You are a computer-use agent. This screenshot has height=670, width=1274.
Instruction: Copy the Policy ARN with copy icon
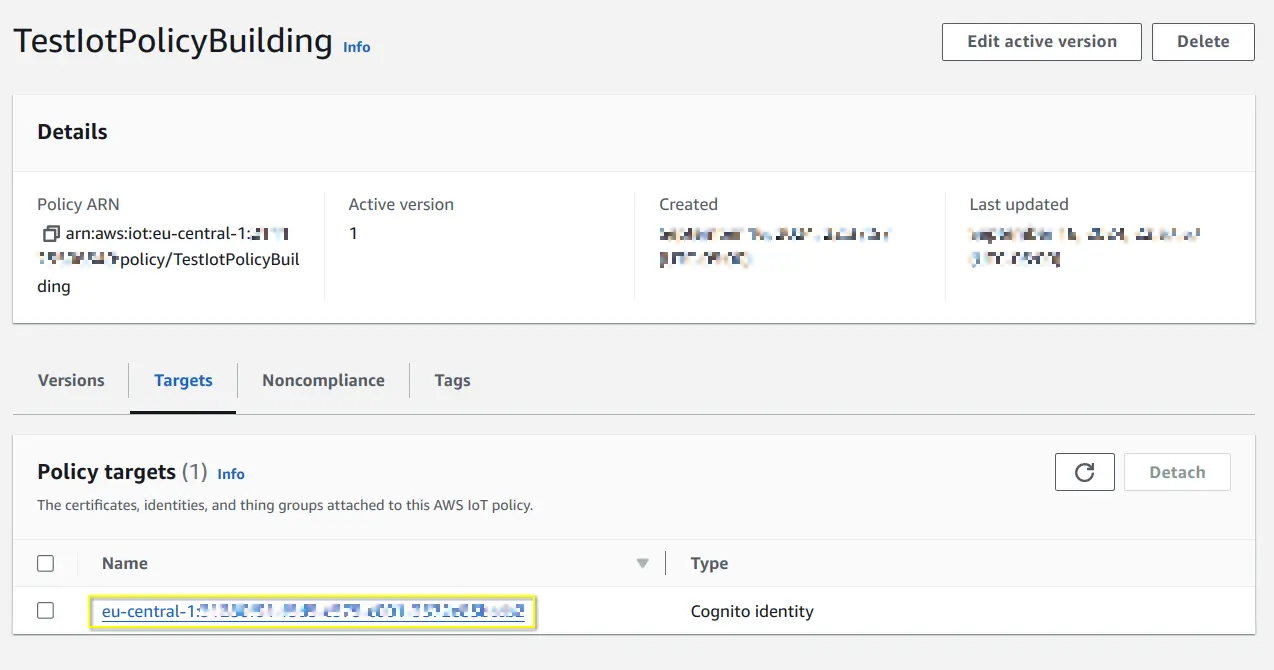point(51,234)
